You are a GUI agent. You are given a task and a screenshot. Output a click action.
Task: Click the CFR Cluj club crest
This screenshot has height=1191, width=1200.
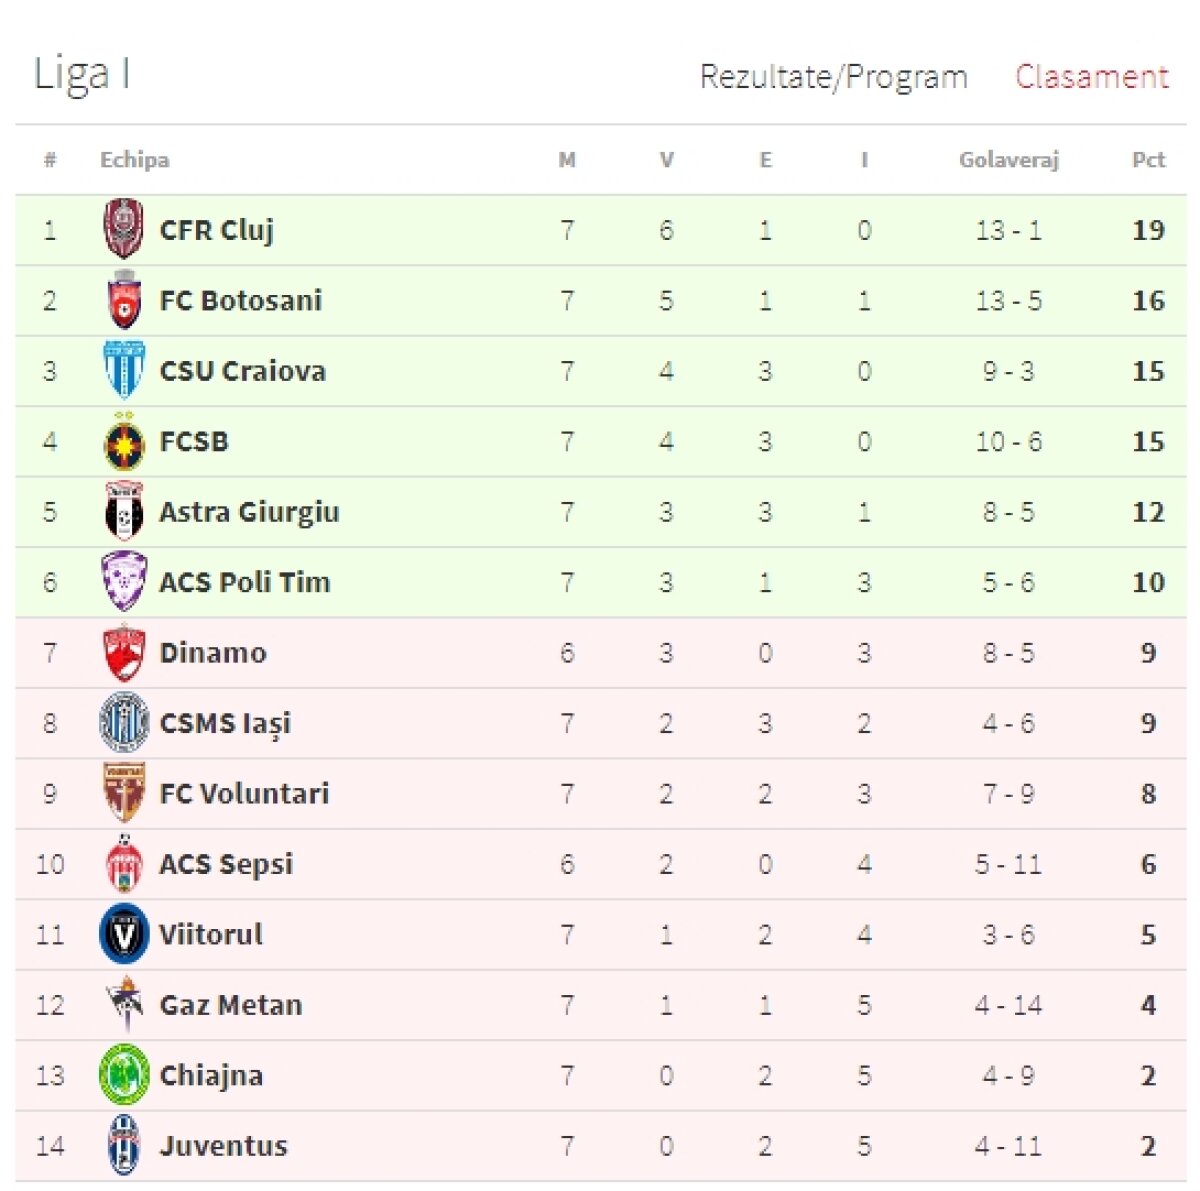tap(124, 229)
